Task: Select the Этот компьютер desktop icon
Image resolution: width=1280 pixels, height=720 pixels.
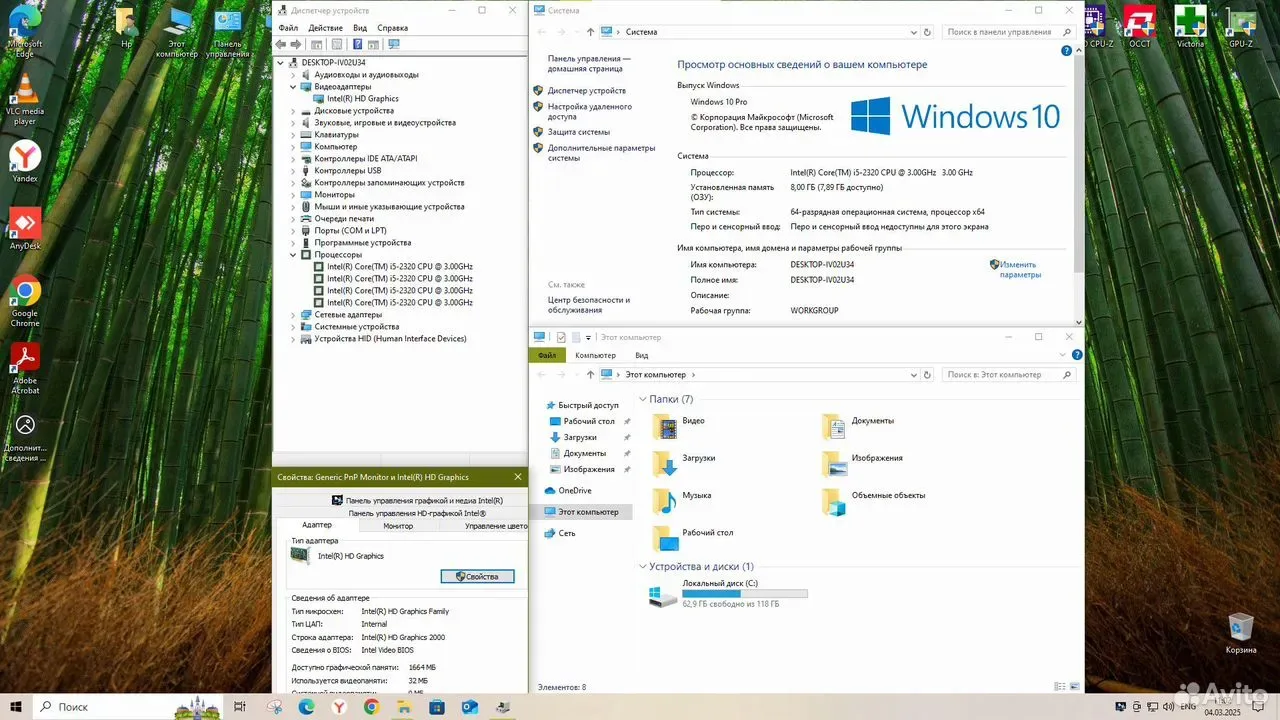Action: coord(177,32)
